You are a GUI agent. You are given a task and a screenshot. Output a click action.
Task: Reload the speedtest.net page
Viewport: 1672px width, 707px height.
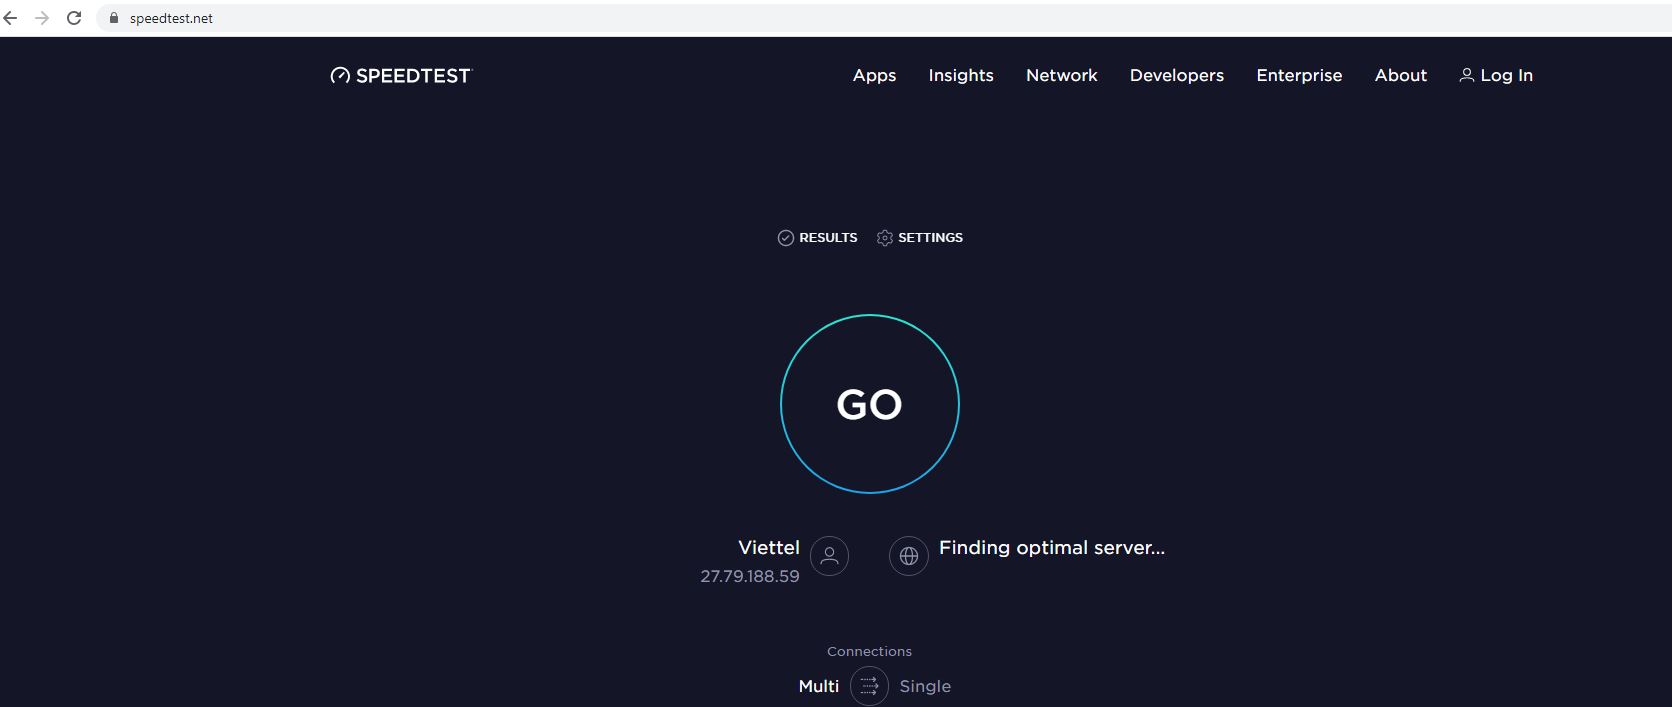tap(74, 18)
